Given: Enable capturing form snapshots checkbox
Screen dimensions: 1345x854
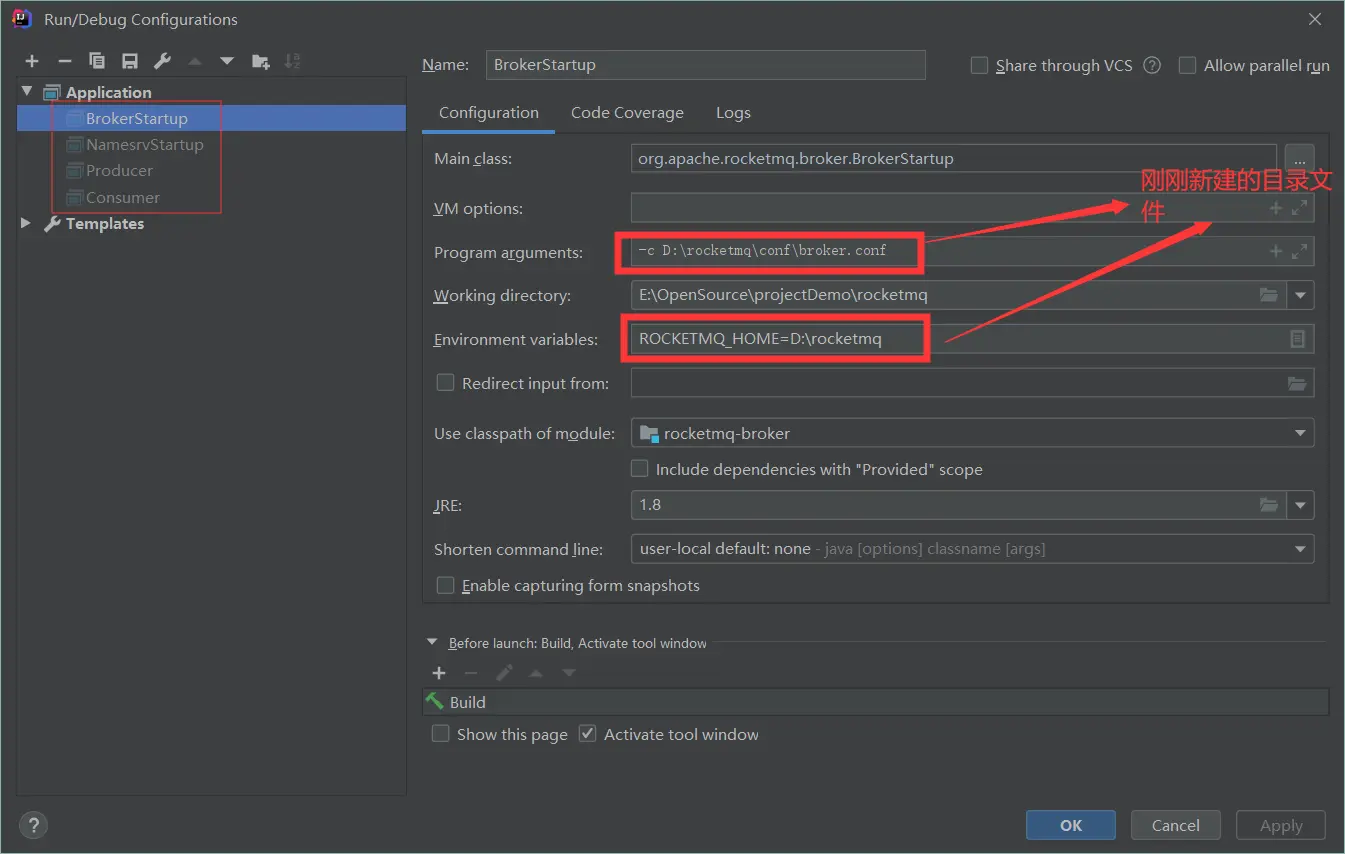Looking at the screenshot, I should pos(446,585).
